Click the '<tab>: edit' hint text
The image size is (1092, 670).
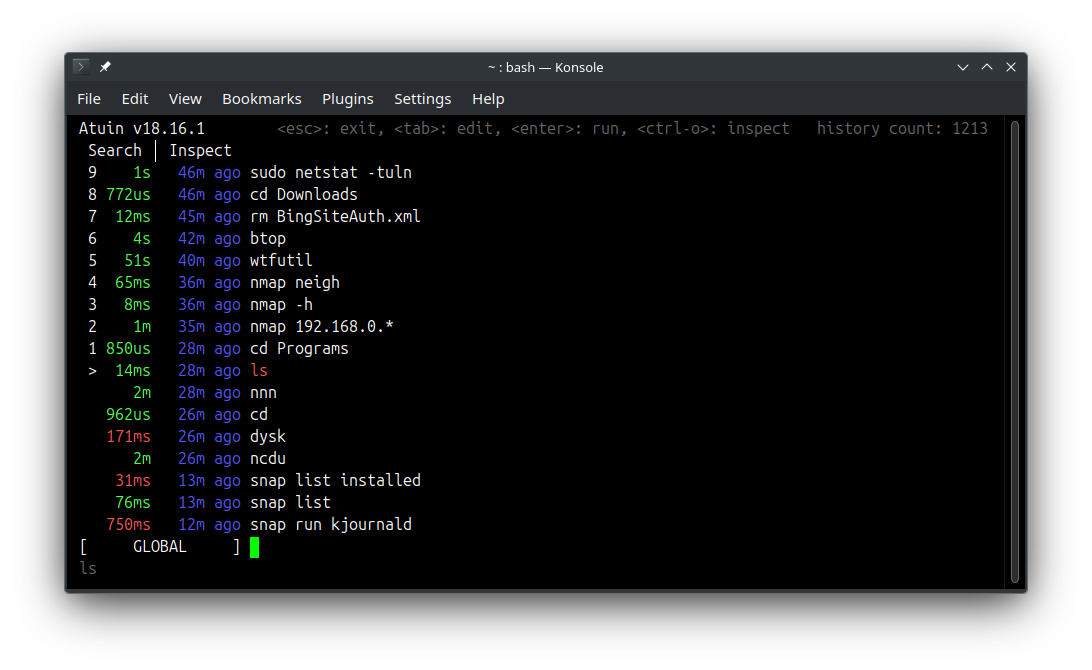pyautogui.click(x=447, y=129)
